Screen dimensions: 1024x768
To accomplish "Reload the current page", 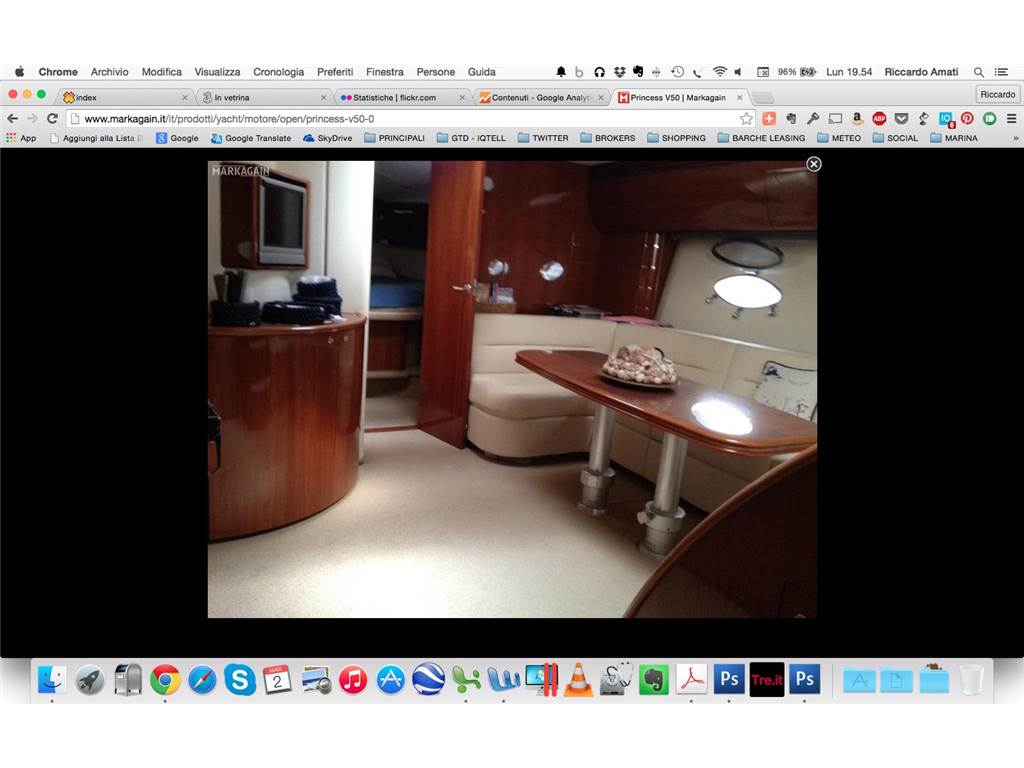I will click(x=53, y=119).
